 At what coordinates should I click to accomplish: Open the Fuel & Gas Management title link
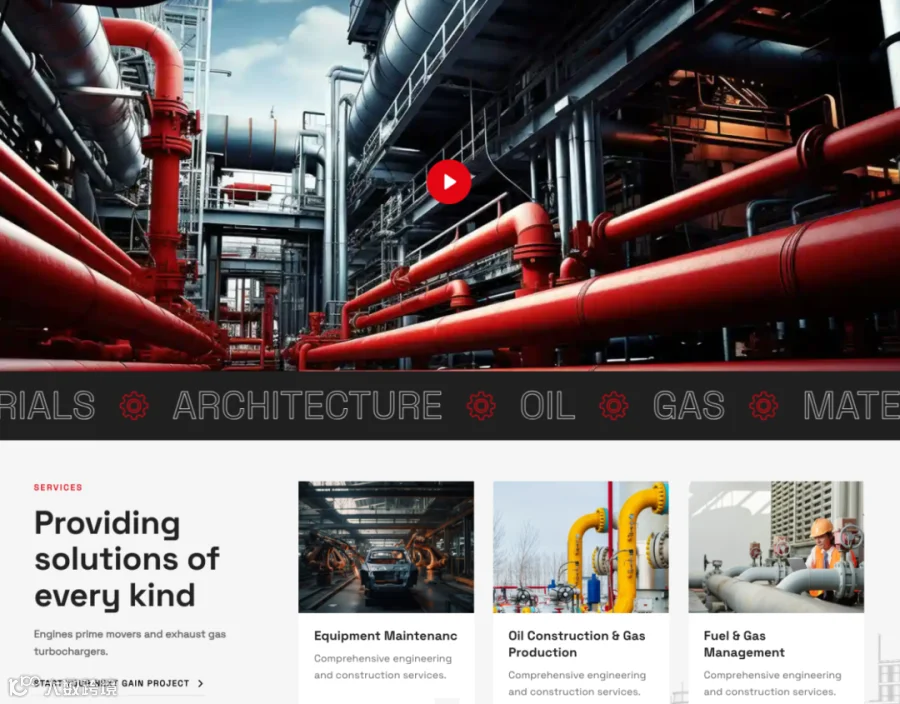(x=744, y=644)
